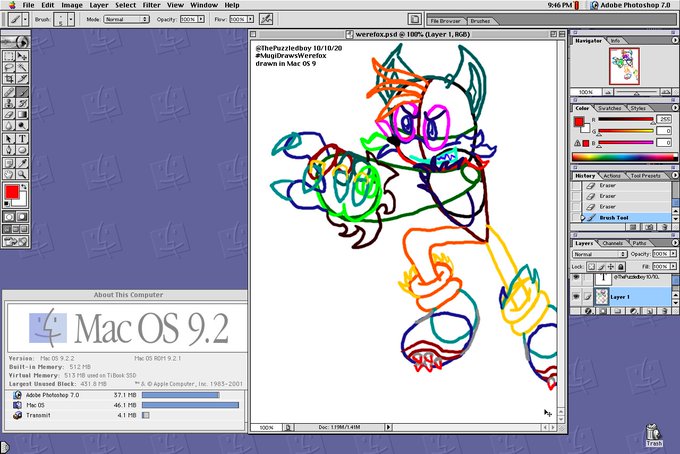Image resolution: width=680 pixels, height=454 pixels.
Task: Open the brush Mode dropdown in the options bar
Action: [x=126, y=20]
